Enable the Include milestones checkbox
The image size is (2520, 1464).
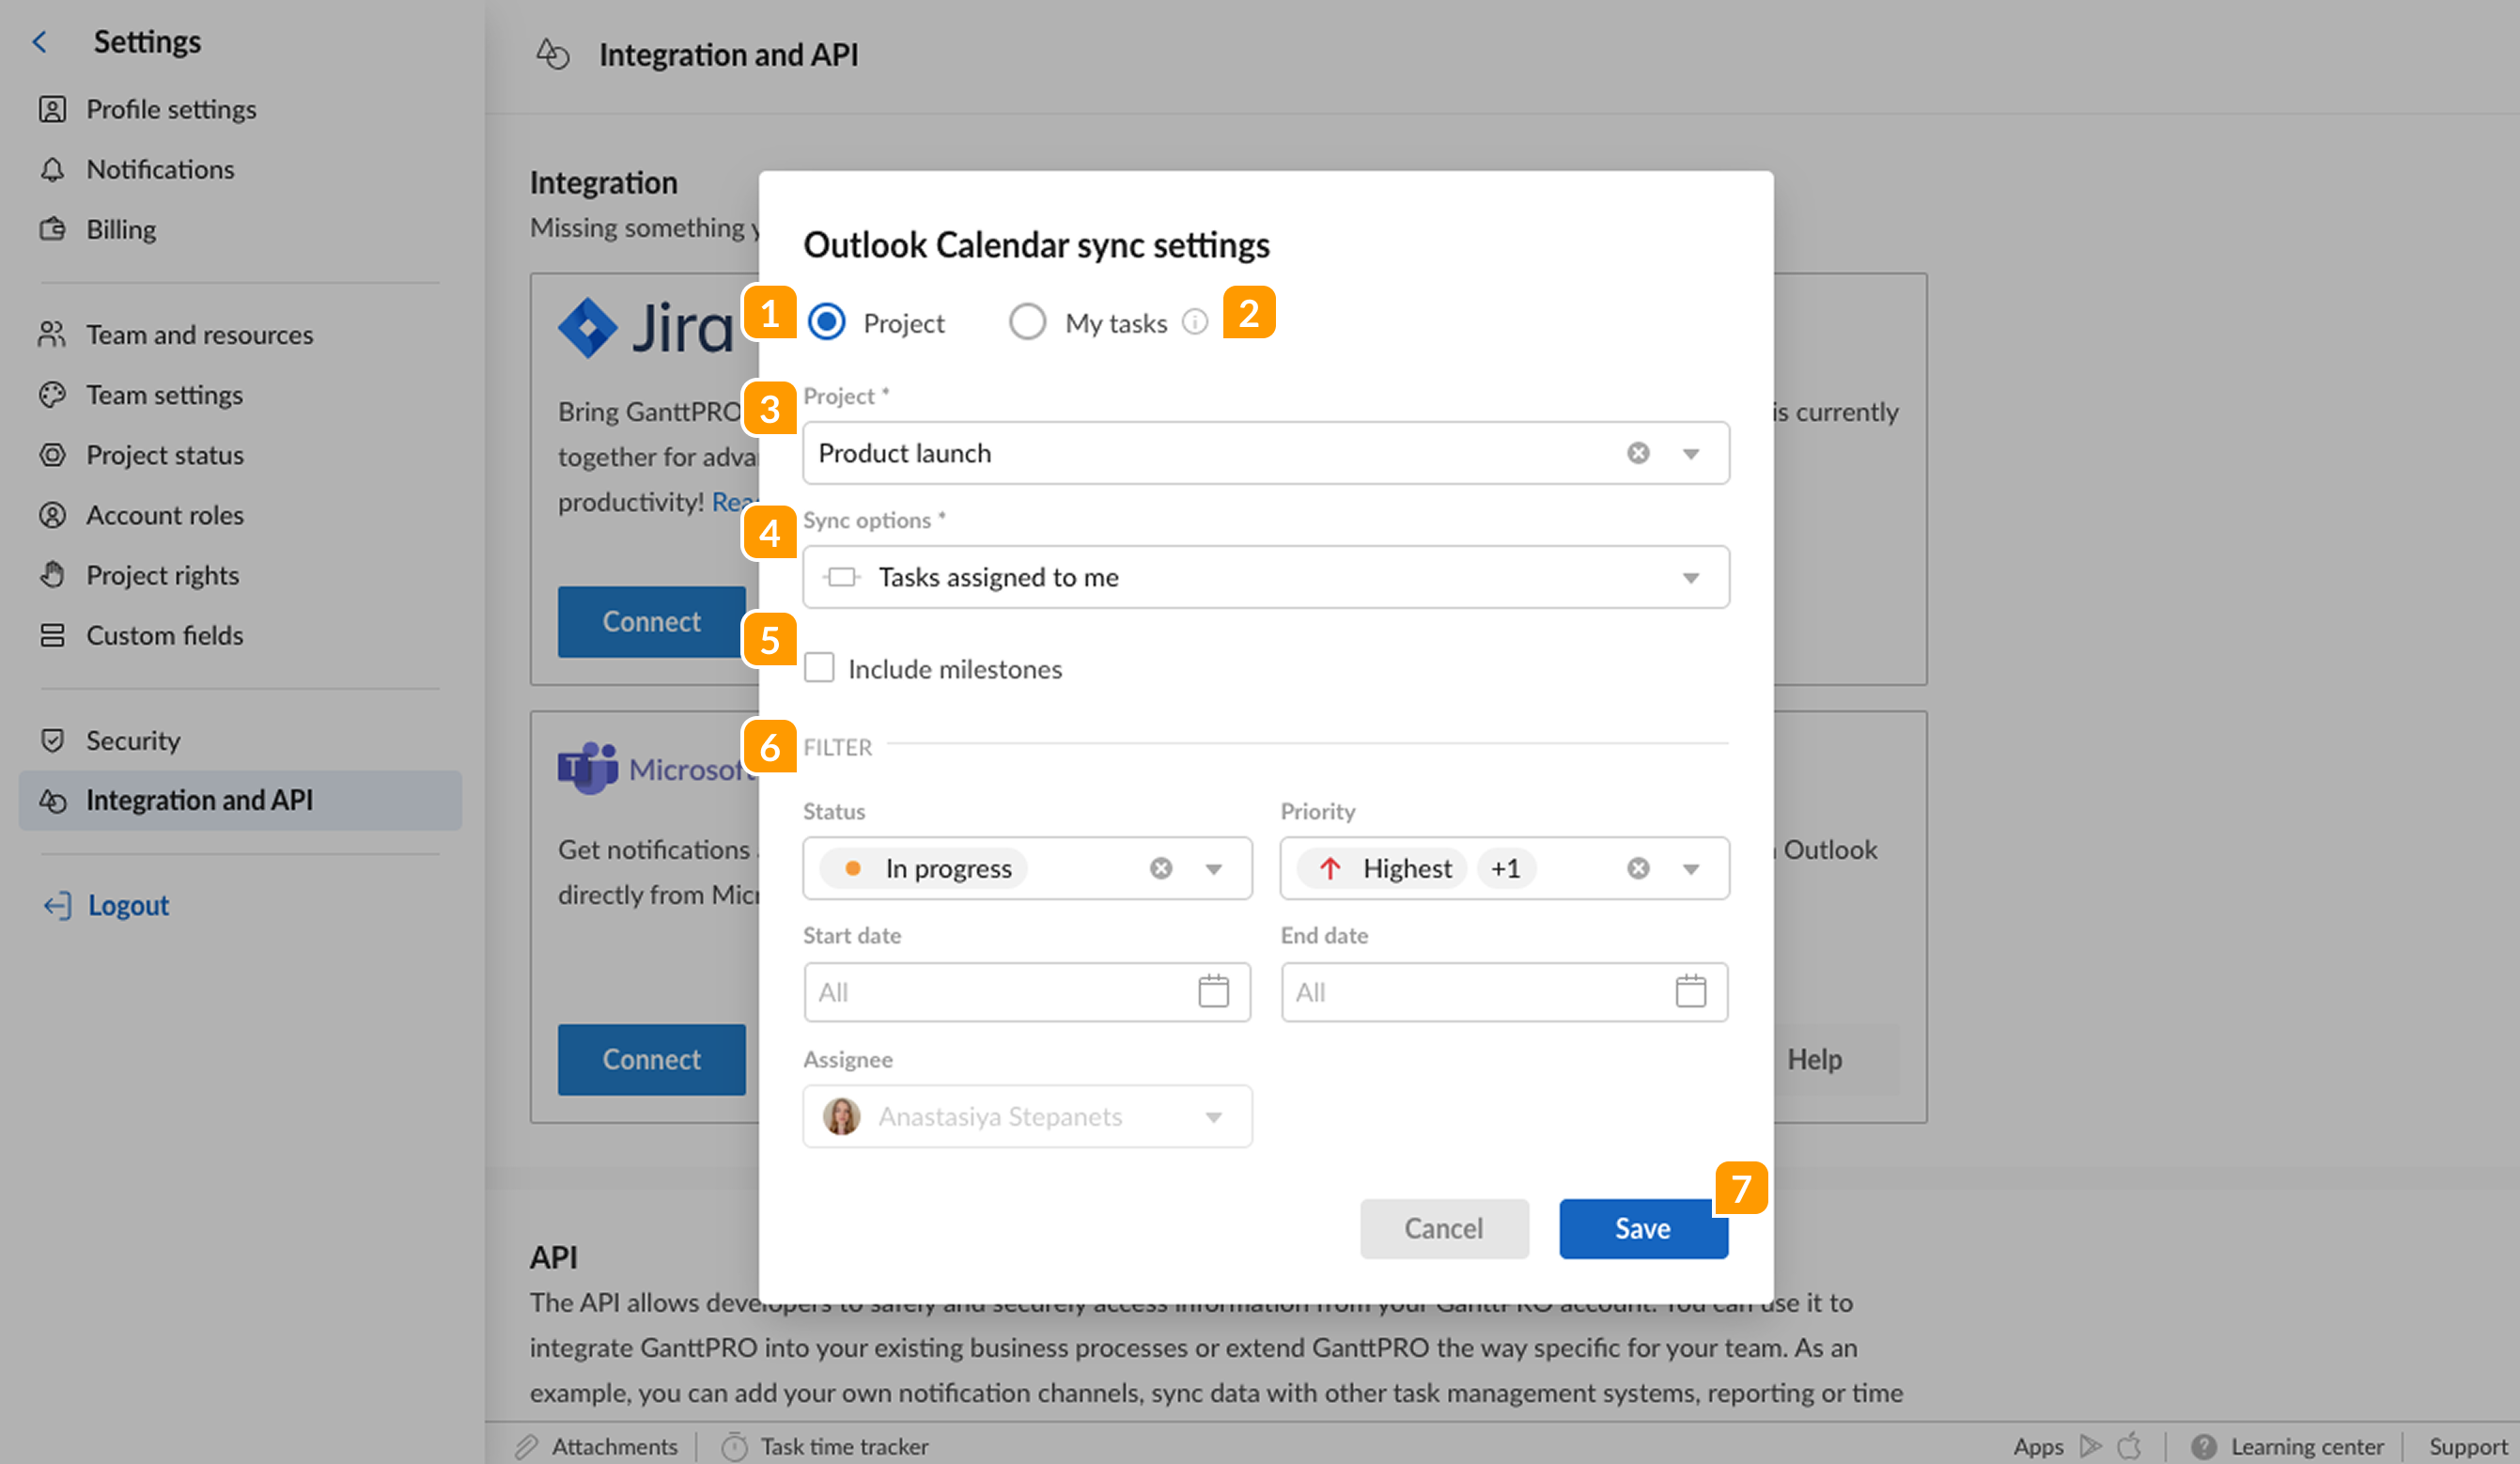click(x=819, y=668)
